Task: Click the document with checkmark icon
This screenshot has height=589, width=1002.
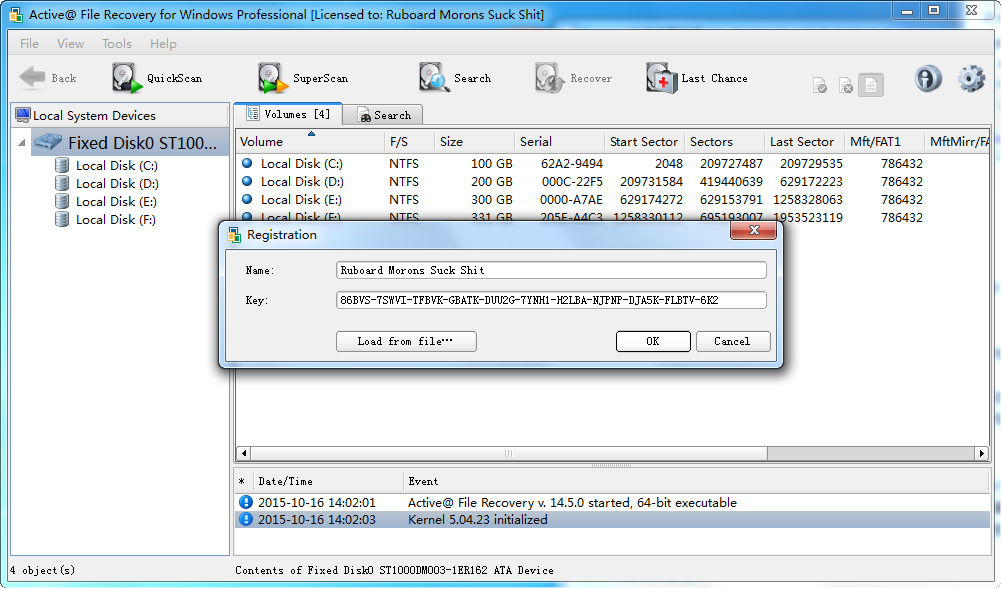Action: [819, 86]
